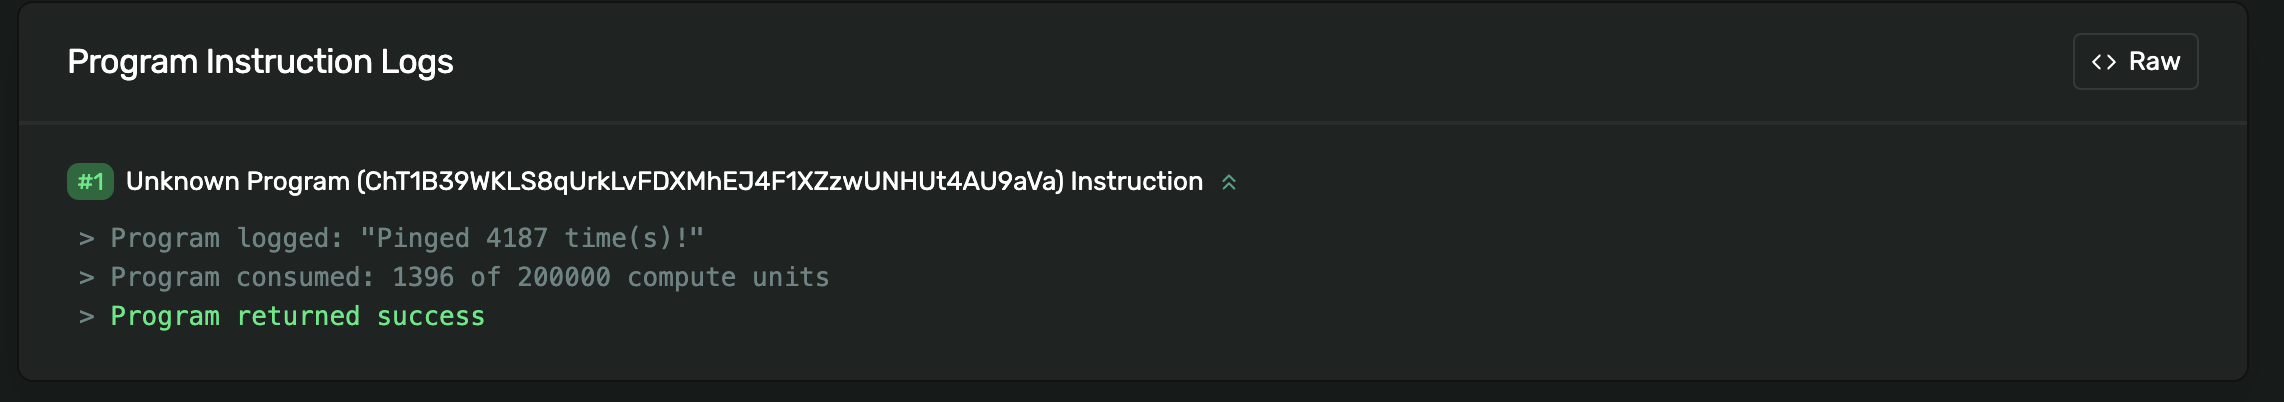The height and width of the screenshot is (402, 2284).
Task: Click the 200000 compute limit value
Action: coord(563,277)
